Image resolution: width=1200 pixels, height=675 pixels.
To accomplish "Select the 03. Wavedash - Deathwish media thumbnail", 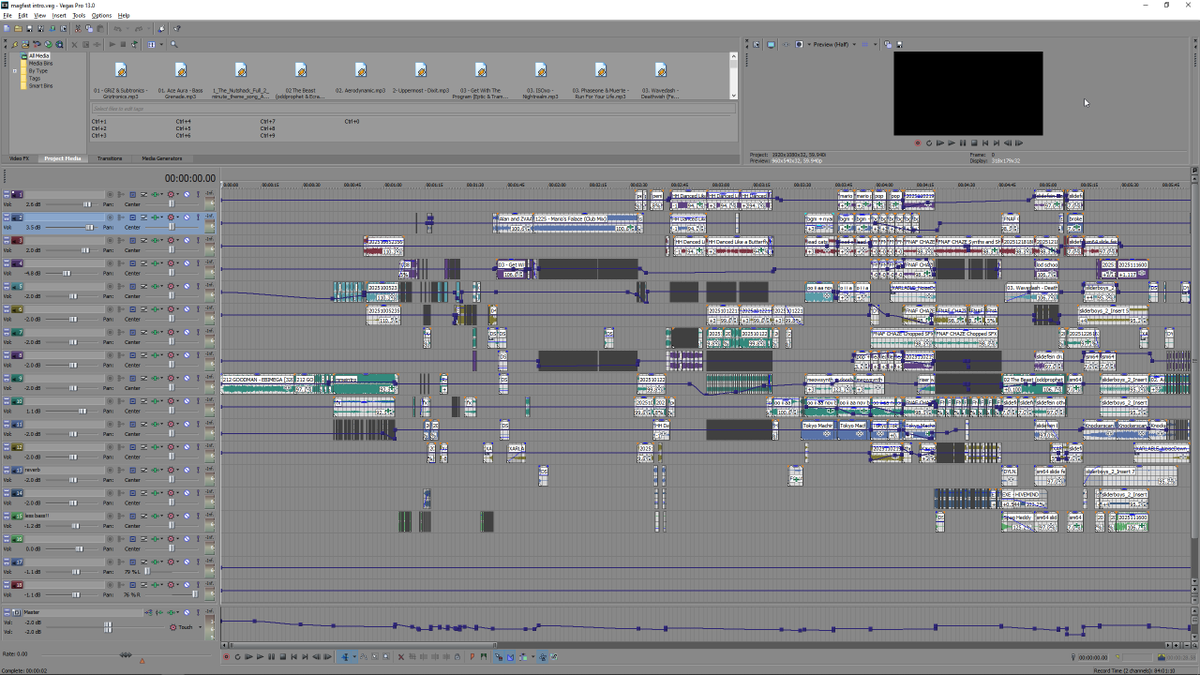I will (660, 70).
